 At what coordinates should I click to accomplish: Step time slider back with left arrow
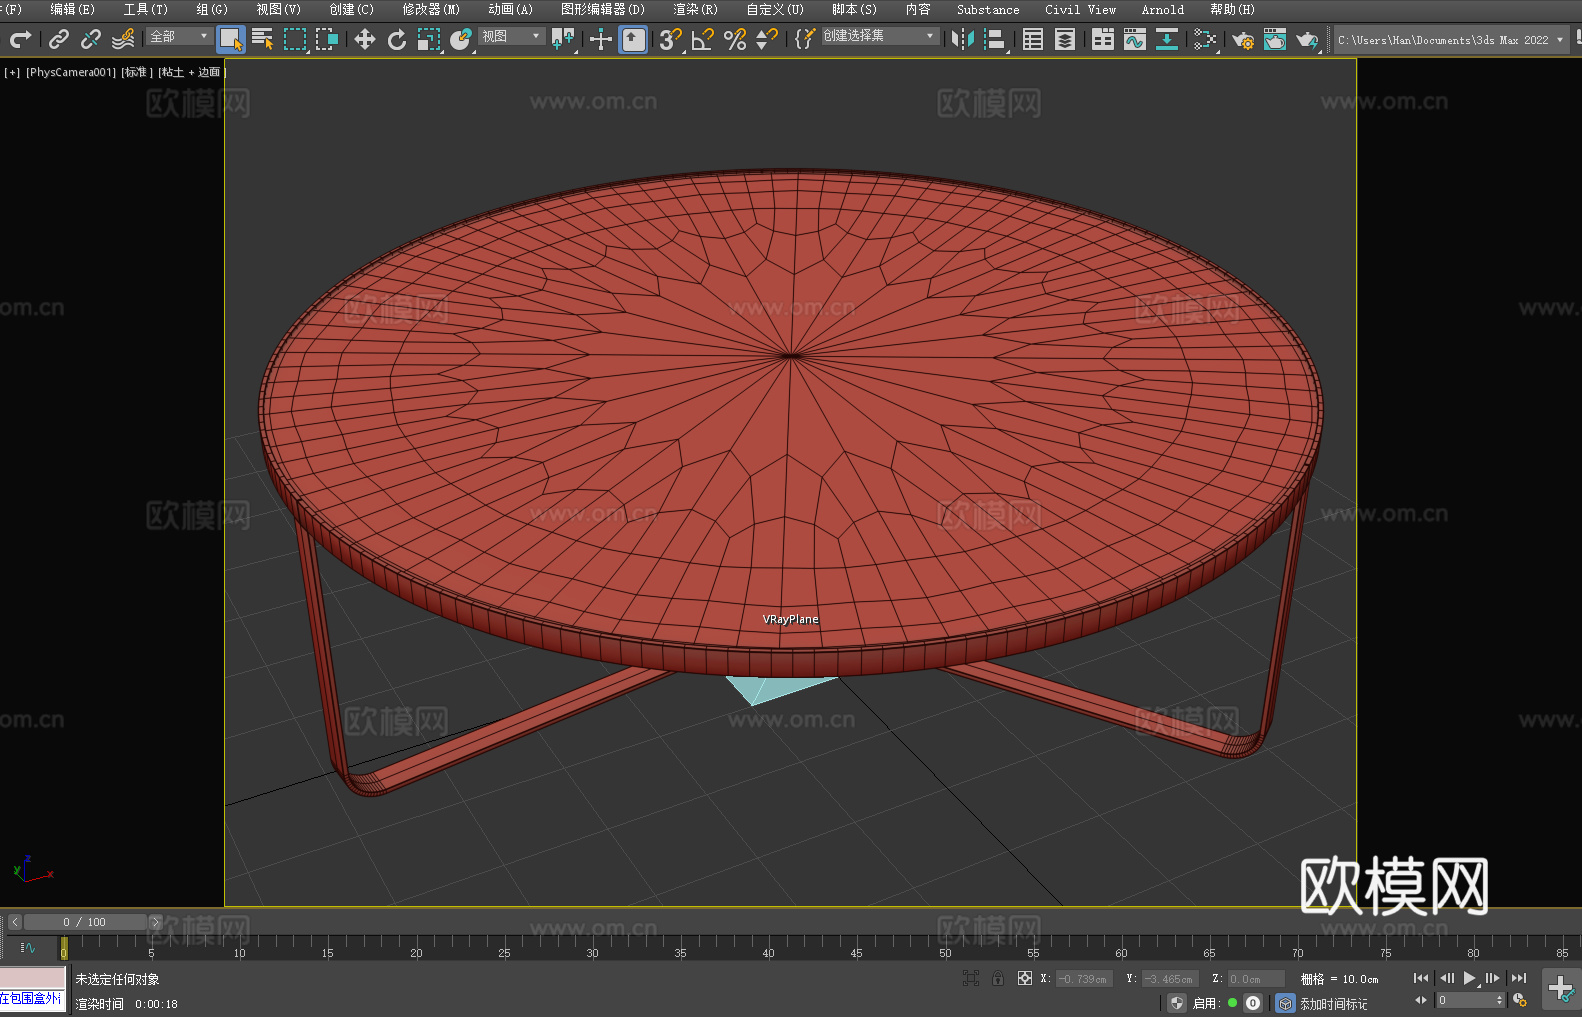[14, 922]
